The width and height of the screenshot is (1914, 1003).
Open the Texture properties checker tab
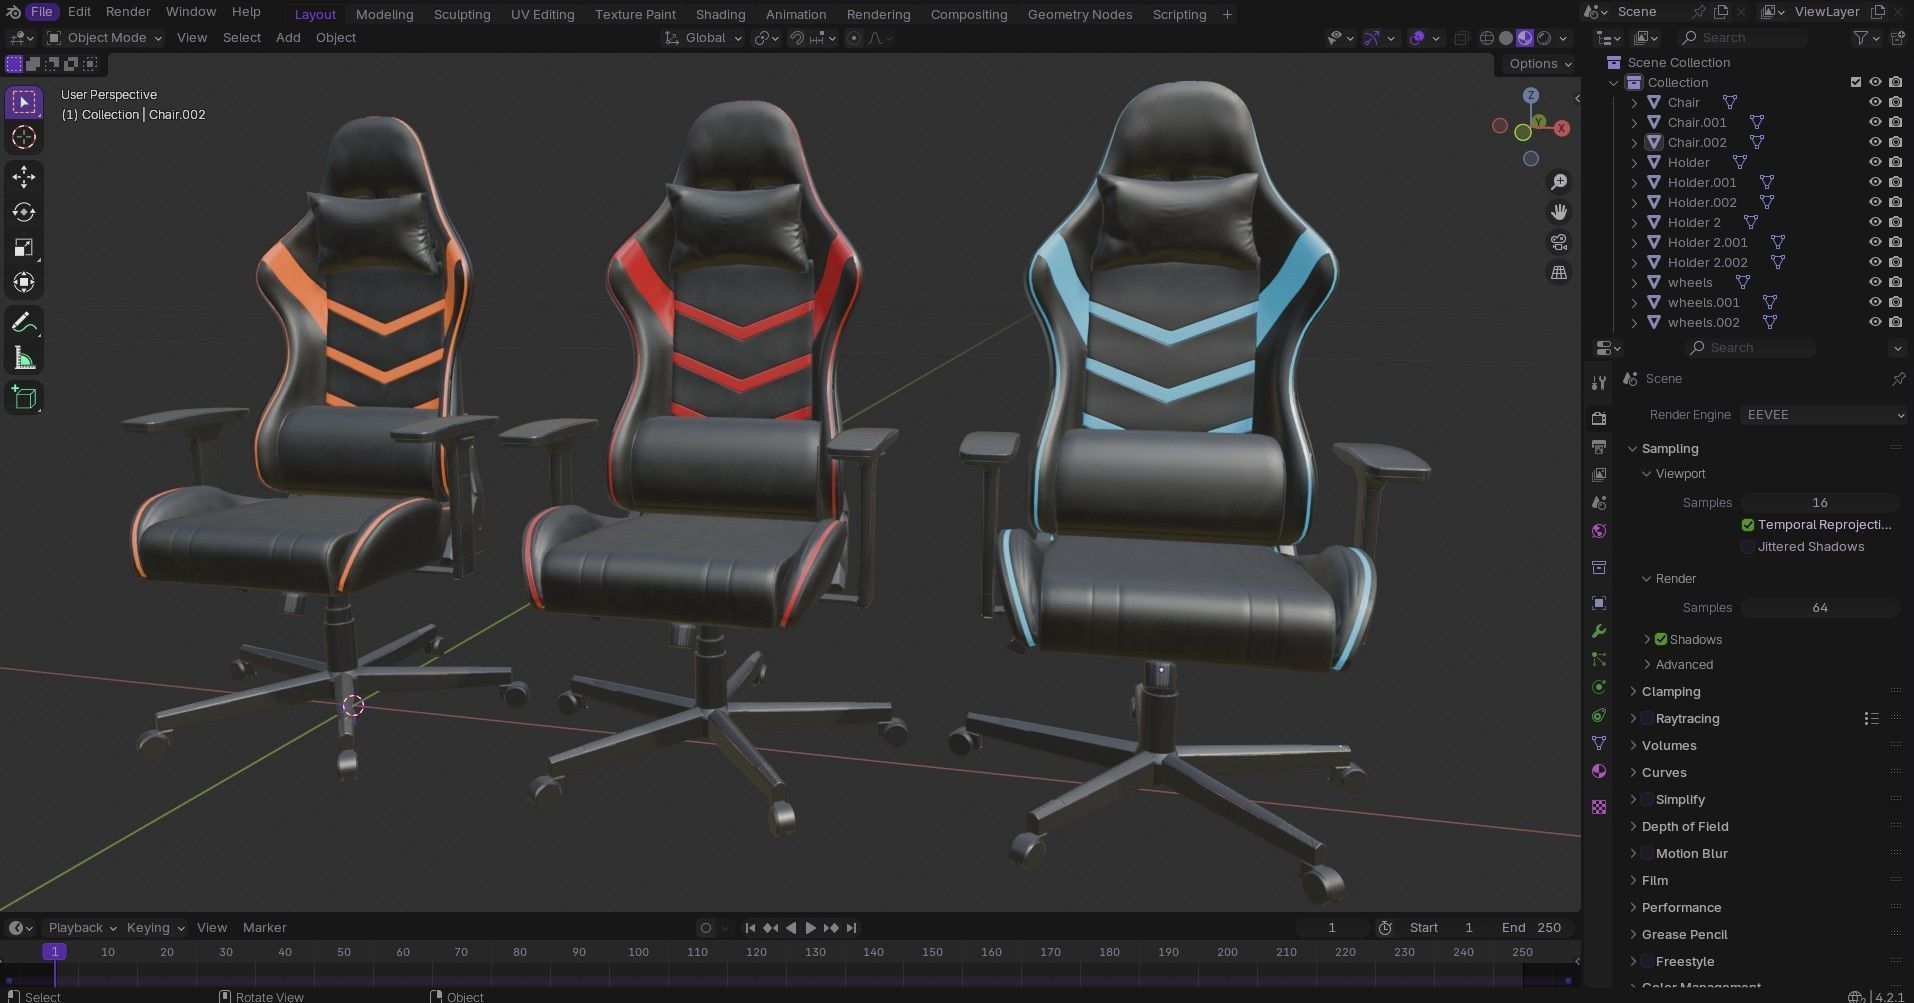tap(1599, 806)
